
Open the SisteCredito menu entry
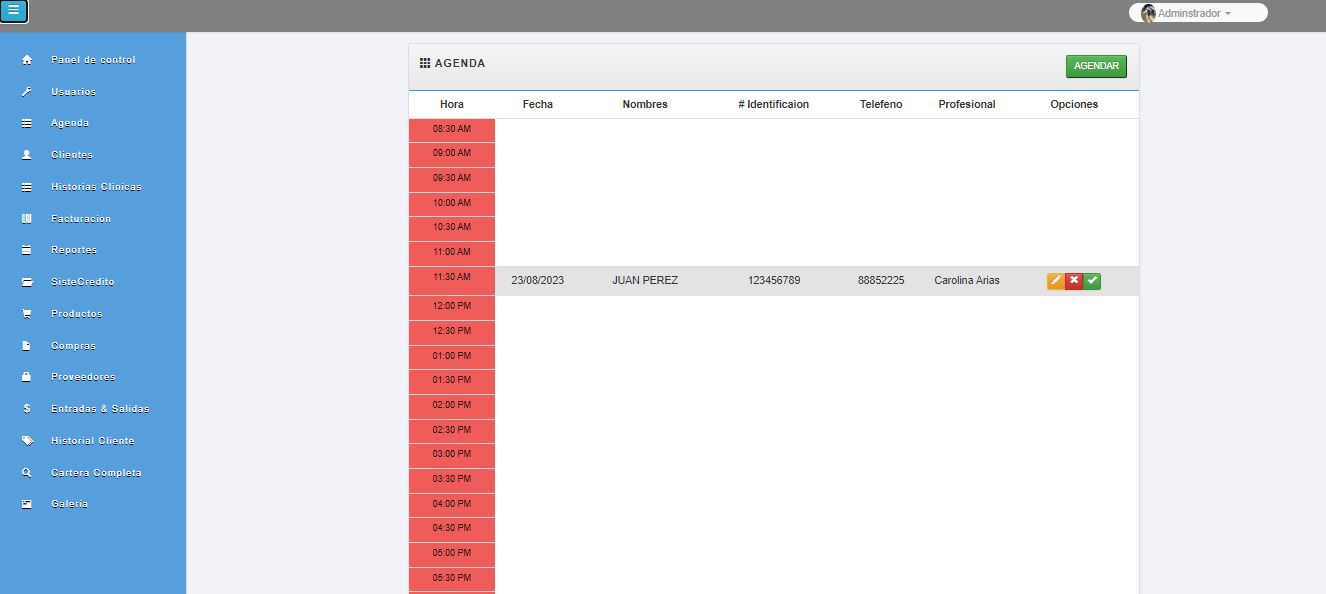click(x=83, y=282)
